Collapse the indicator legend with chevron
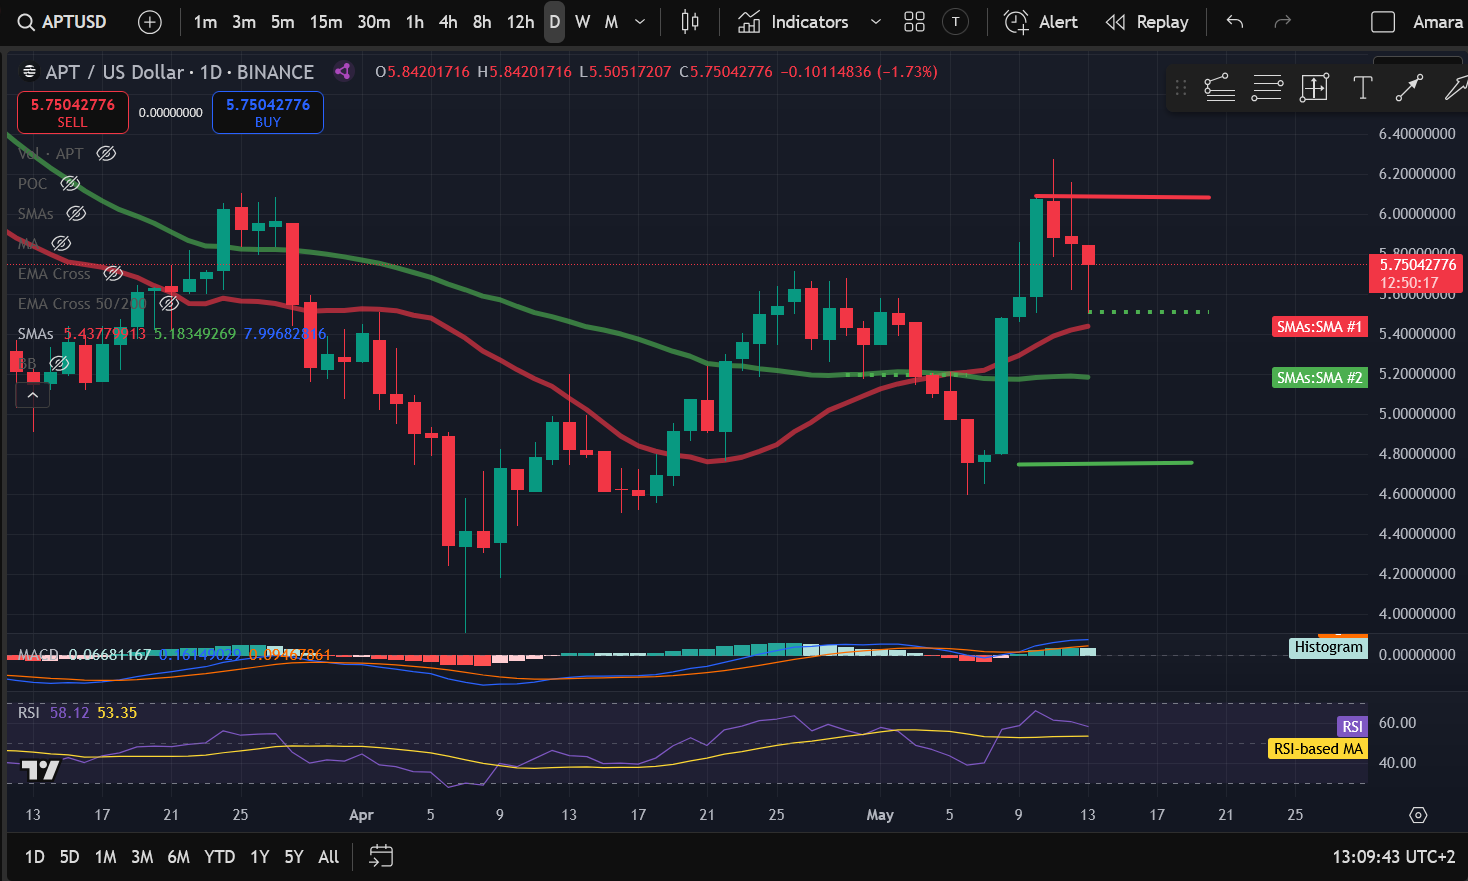 coord(32,396)
